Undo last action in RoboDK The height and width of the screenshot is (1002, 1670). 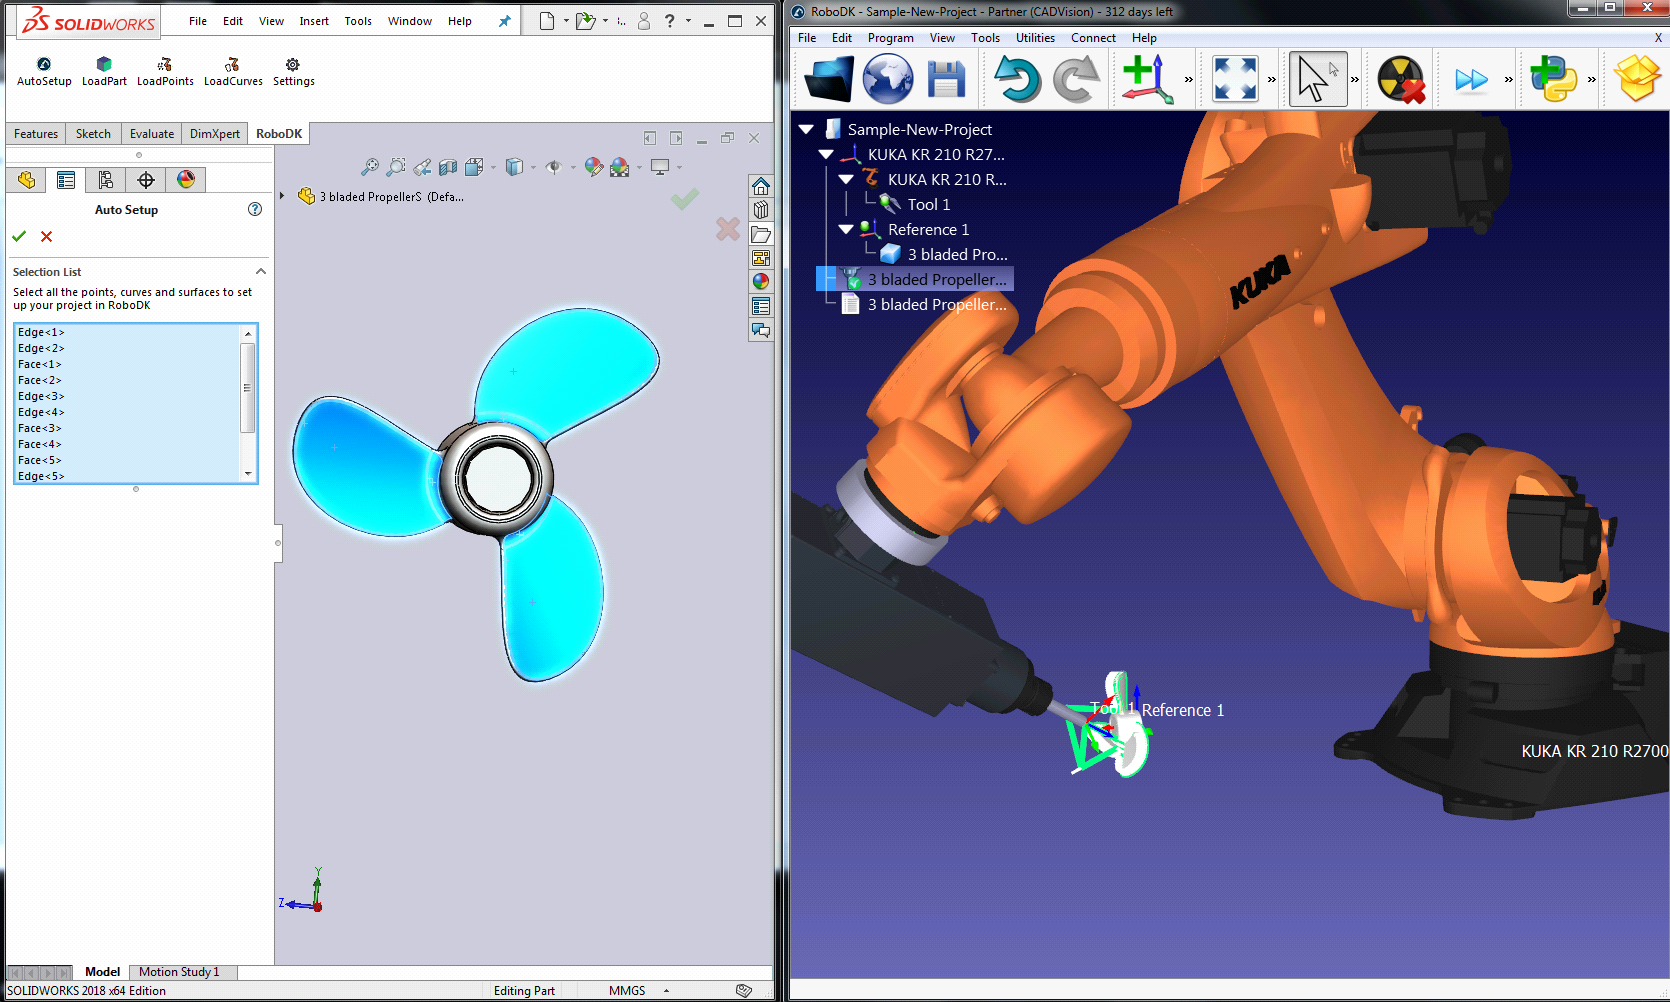tap(1018, 78)
